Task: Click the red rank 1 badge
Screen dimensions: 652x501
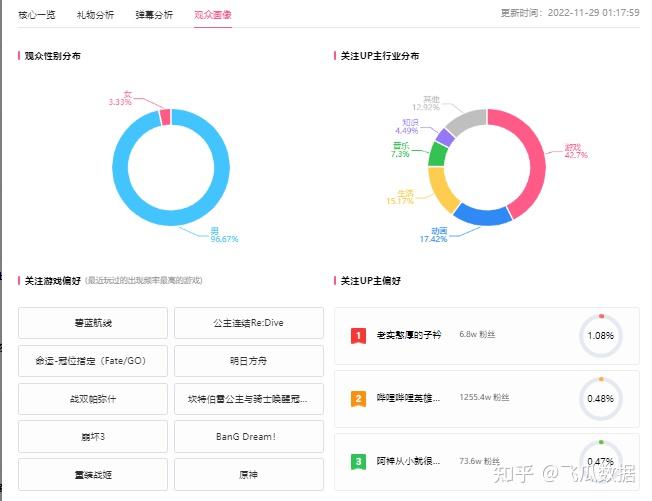Action: point(358,336)
